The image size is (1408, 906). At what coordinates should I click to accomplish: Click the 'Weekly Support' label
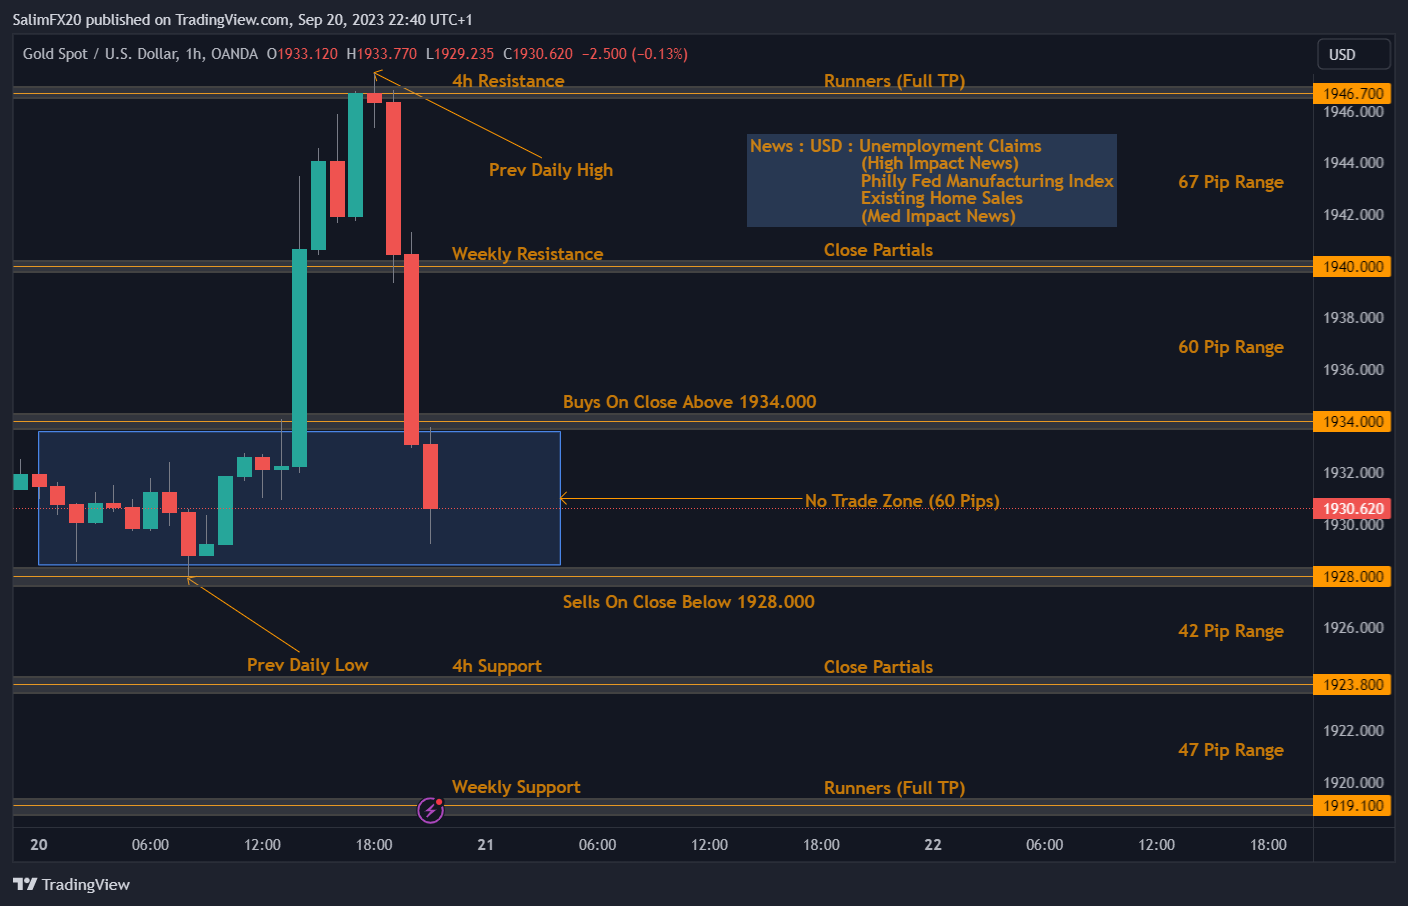tap(516, 787)
